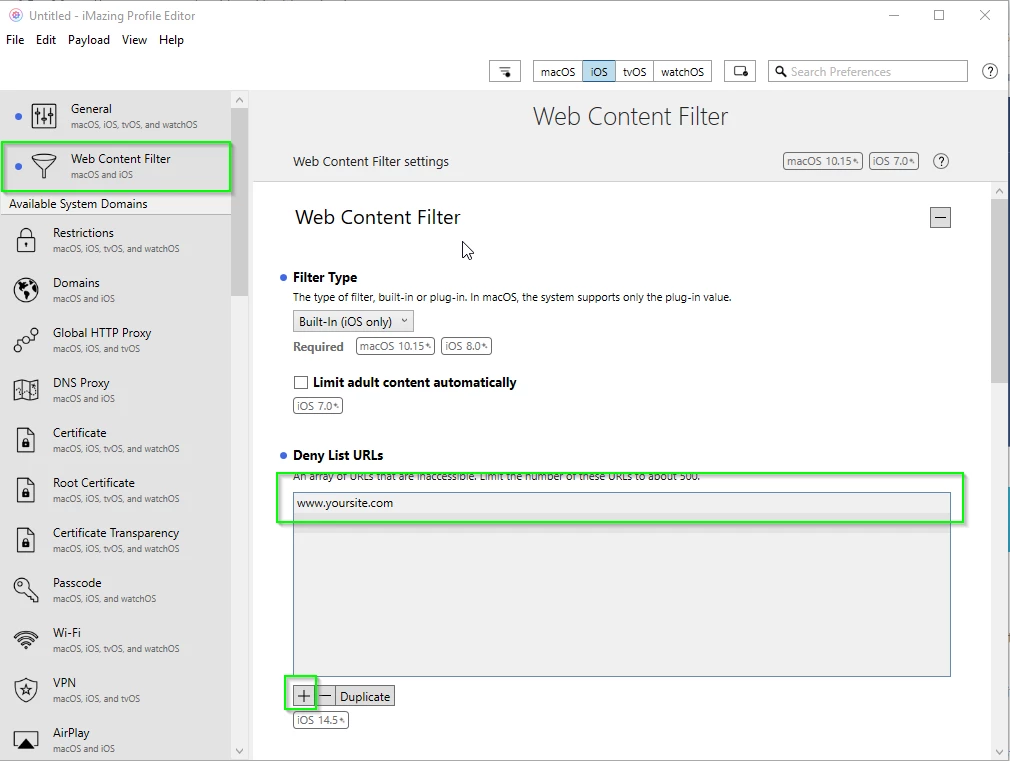Open the Certificate Transparency icon
This screenshot has height=761, width=1010.
point(26,540)
